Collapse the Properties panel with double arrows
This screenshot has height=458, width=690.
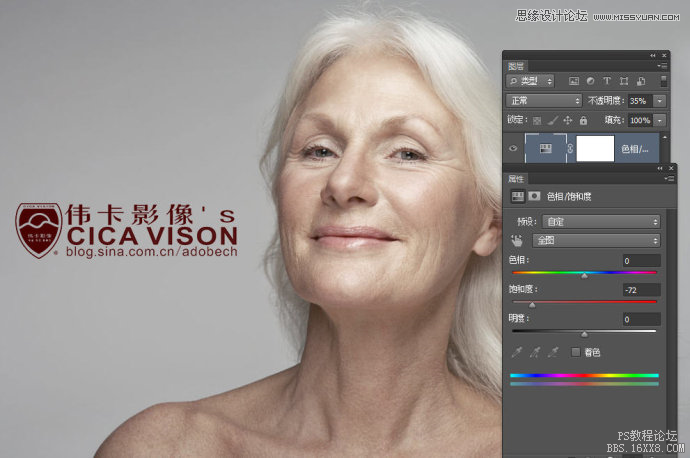(x=660, y=168)
